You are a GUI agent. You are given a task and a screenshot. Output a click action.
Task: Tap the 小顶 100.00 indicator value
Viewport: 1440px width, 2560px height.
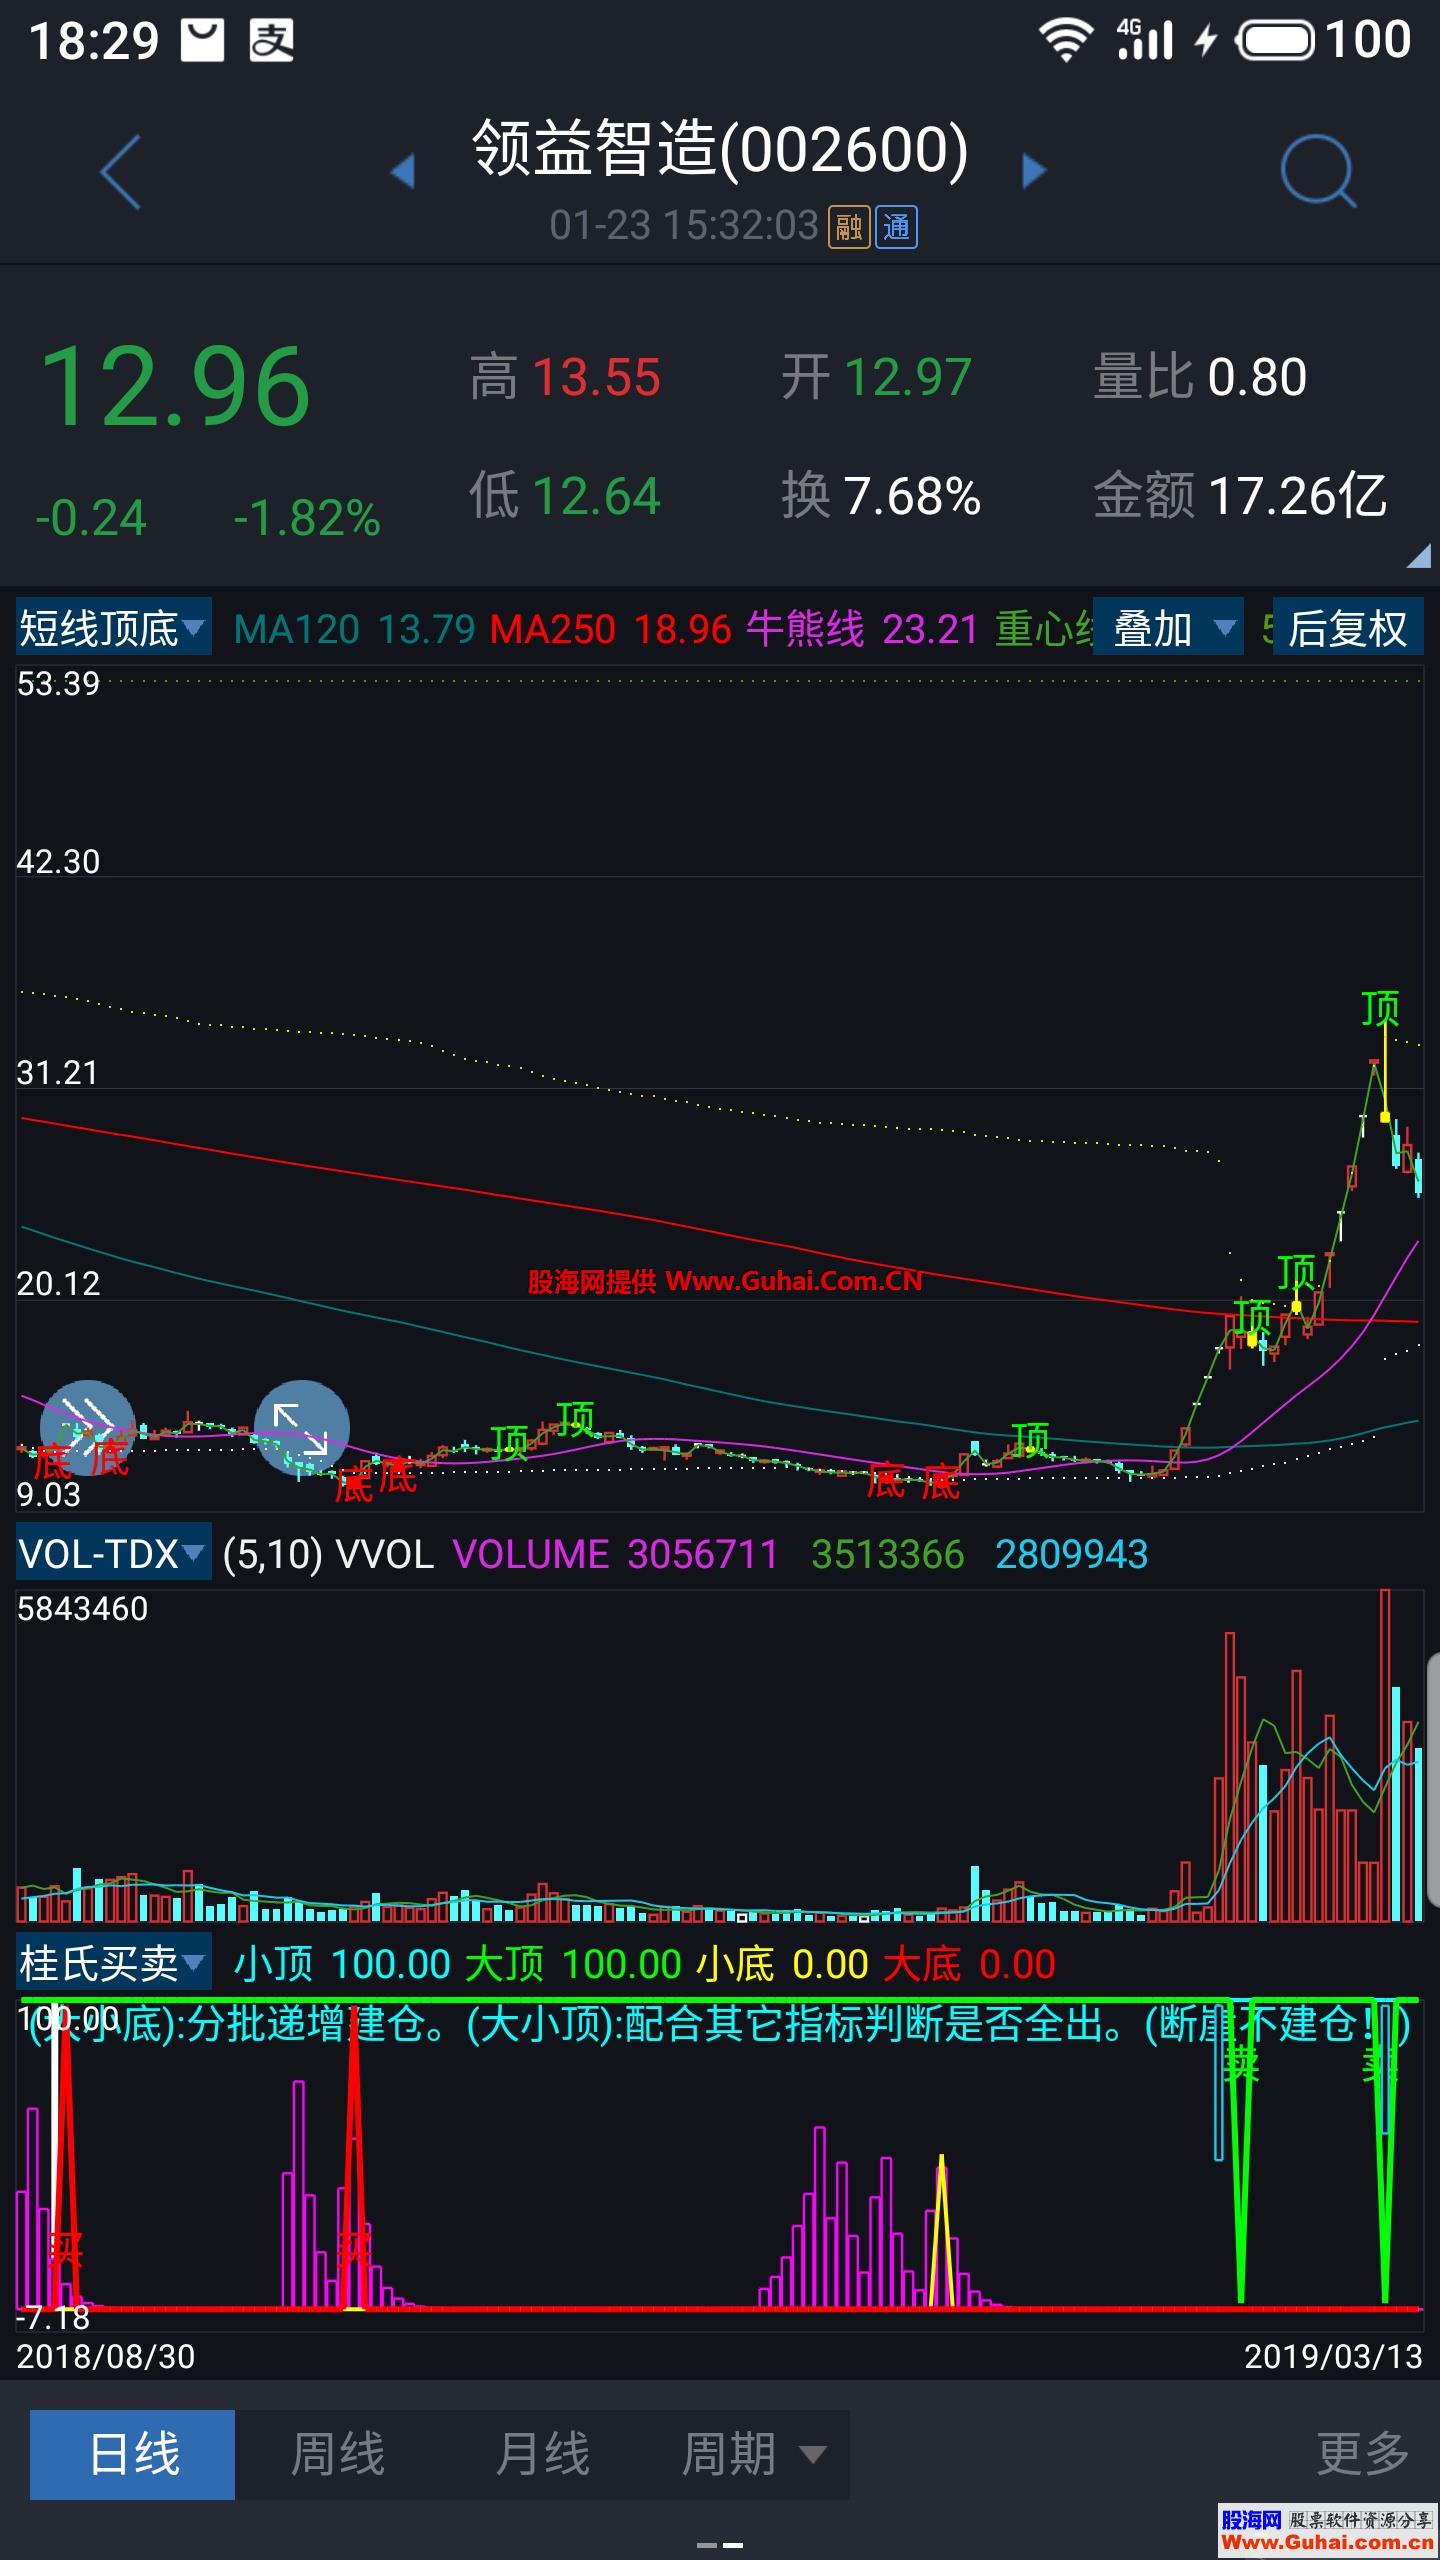tap(342, 1965)
